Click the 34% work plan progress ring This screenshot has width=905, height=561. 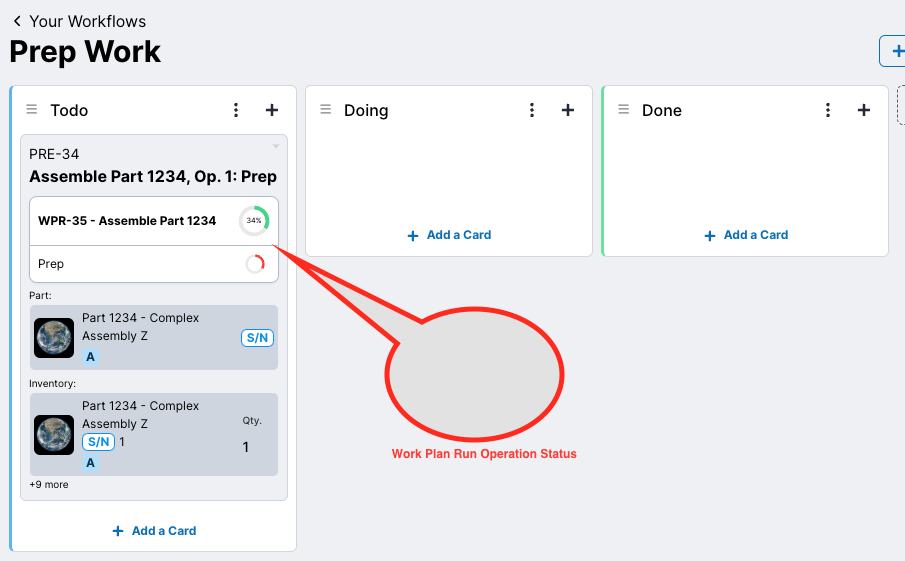pyautogui.click(x=254, y=221)
